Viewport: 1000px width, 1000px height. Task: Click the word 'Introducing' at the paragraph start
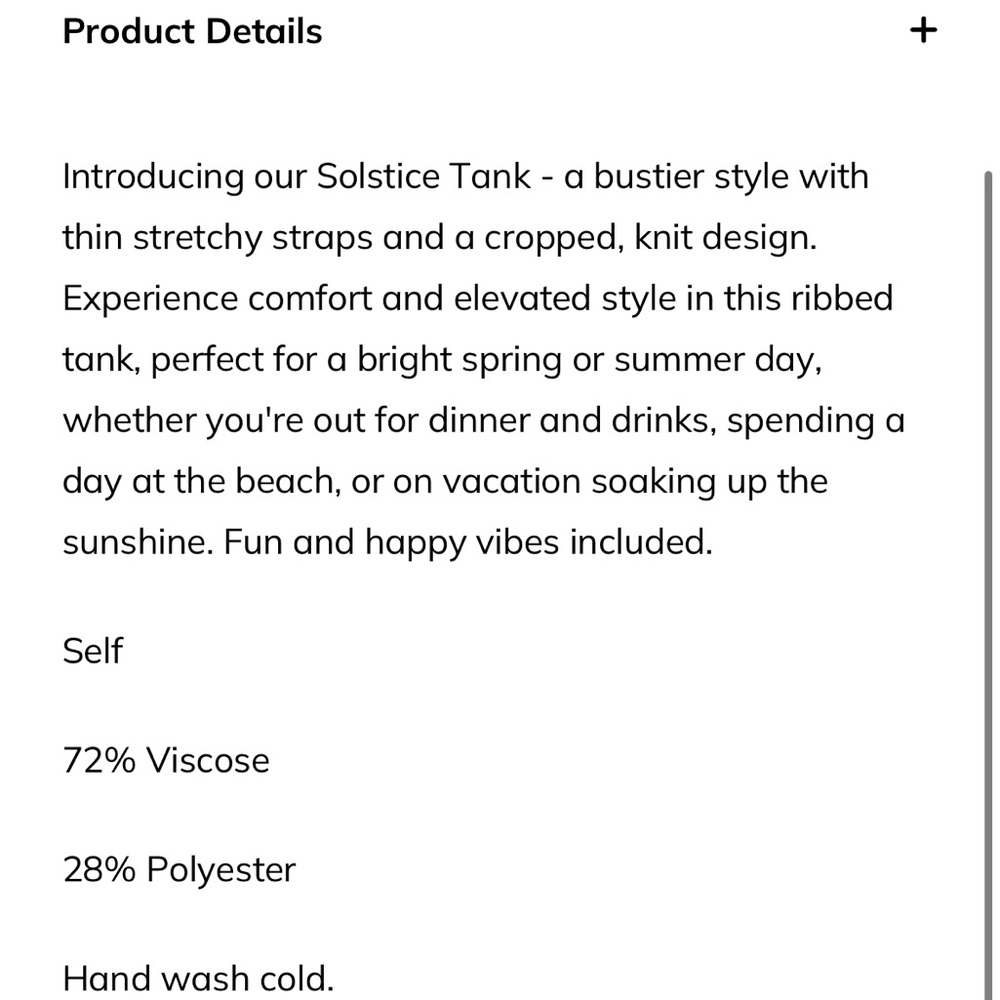point(153,177)
